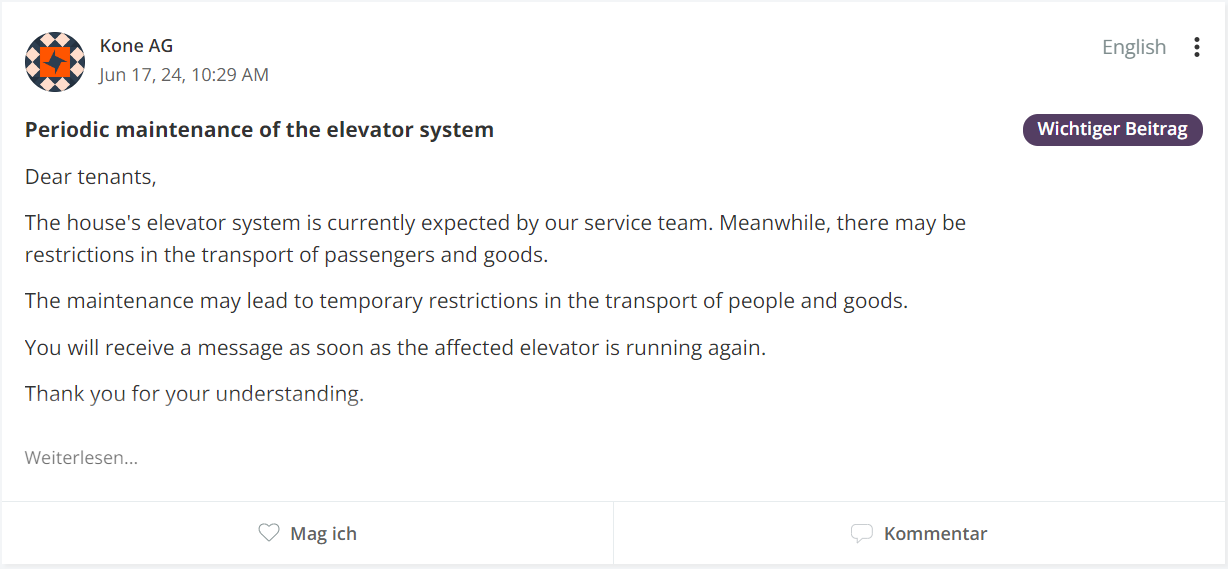Click the speech bubble comment icon
The height and width of the screenshot is (569, 1228).
click(861, 534)
